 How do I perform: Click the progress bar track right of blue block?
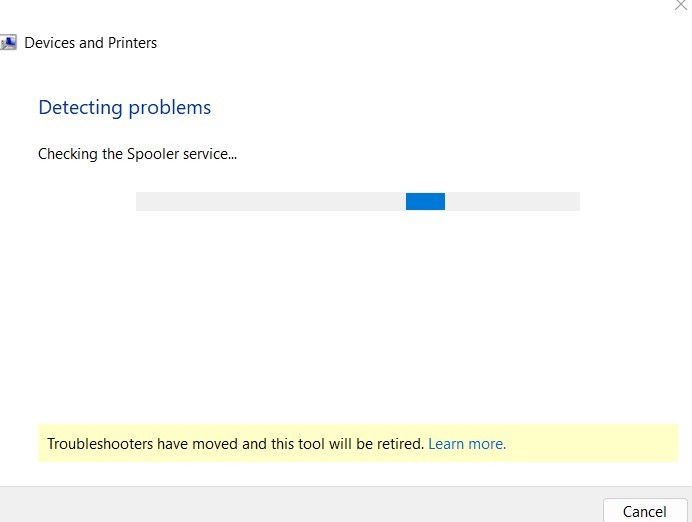tap(512, 201)
